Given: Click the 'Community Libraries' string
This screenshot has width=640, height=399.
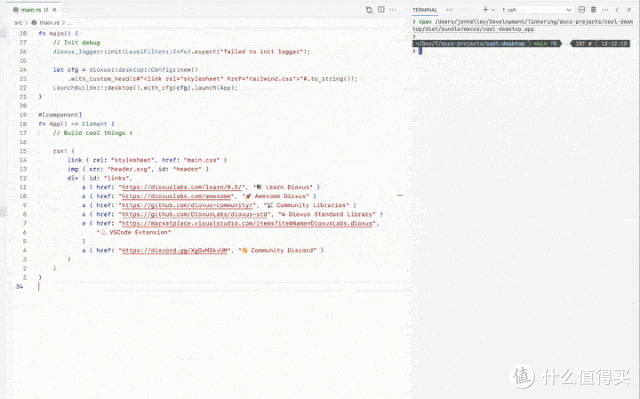Looking at the screenshot, I should click(x=306, y=205).
